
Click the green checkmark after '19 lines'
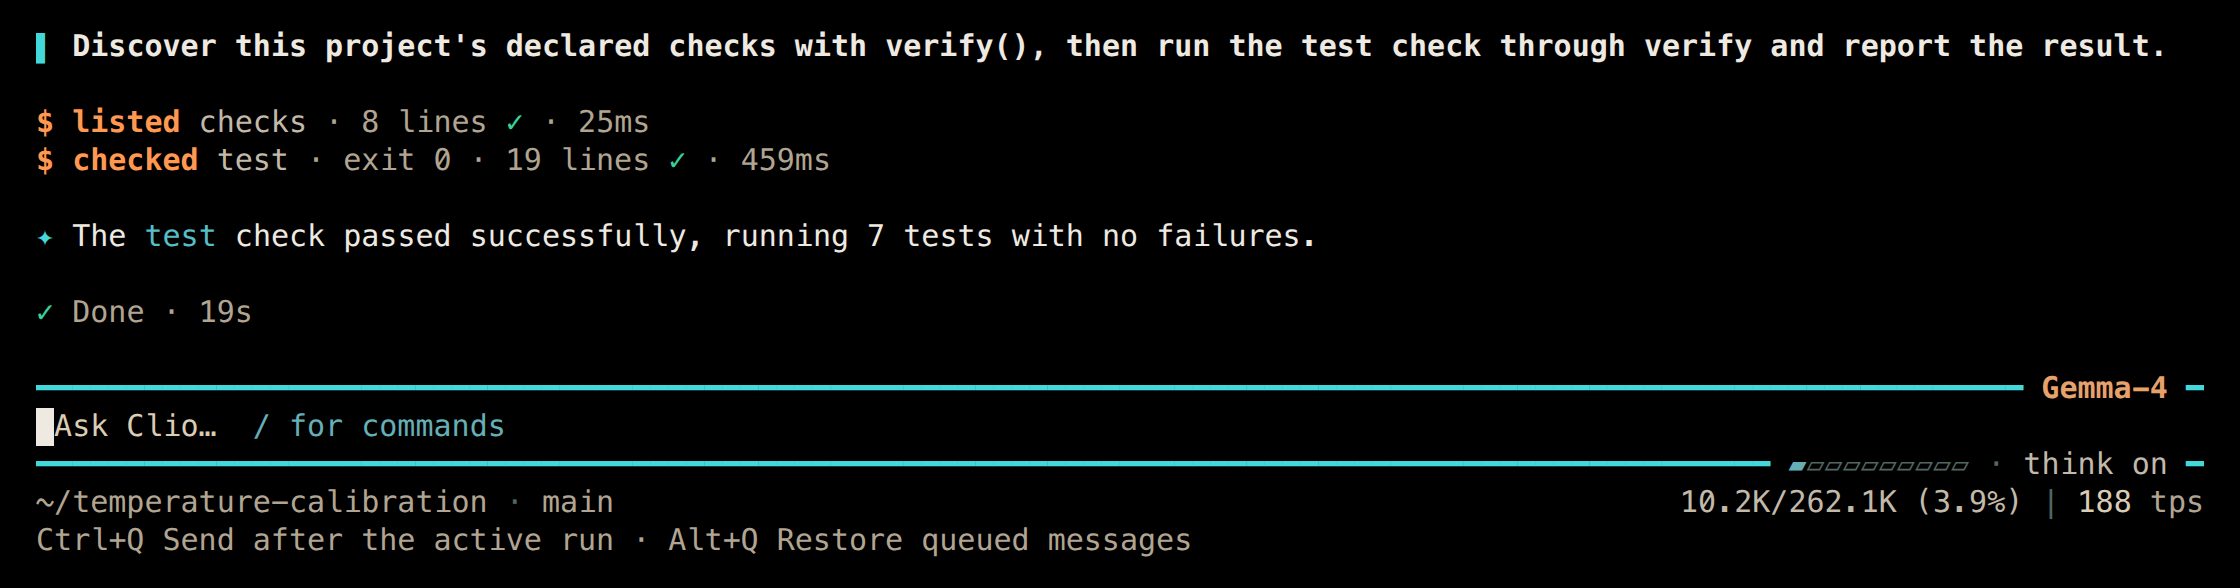point(677,160)
